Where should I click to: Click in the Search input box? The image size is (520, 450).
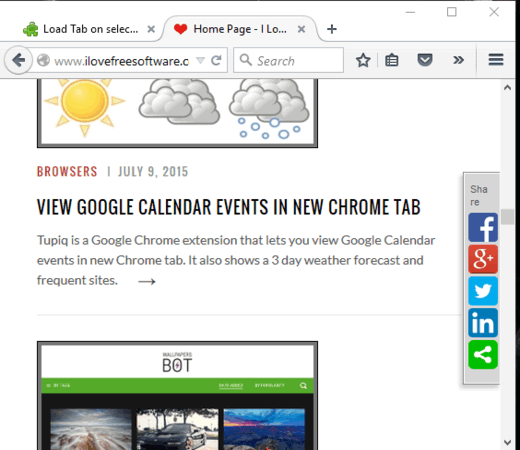pyautogui.click(x=288, y=60)
